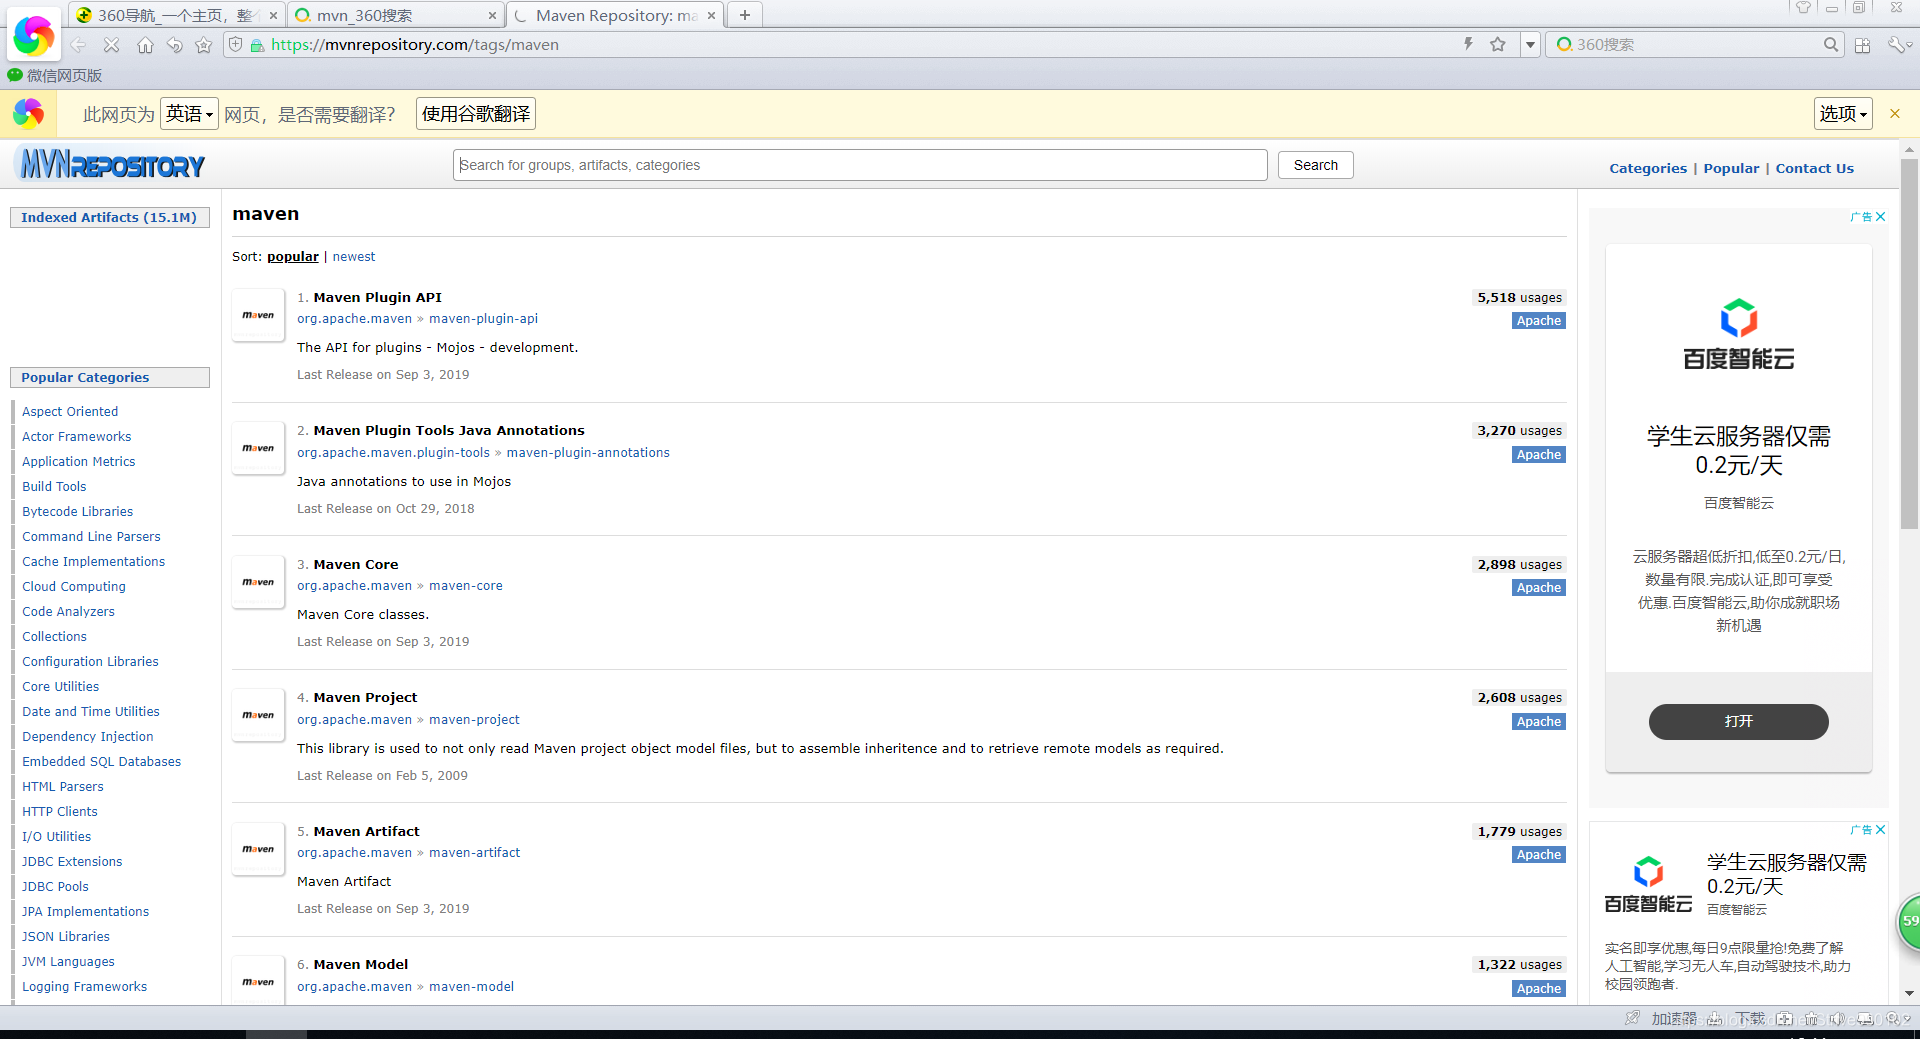
Task: Click the scrollbar down arrow
Action: (x=1909, y=993)
